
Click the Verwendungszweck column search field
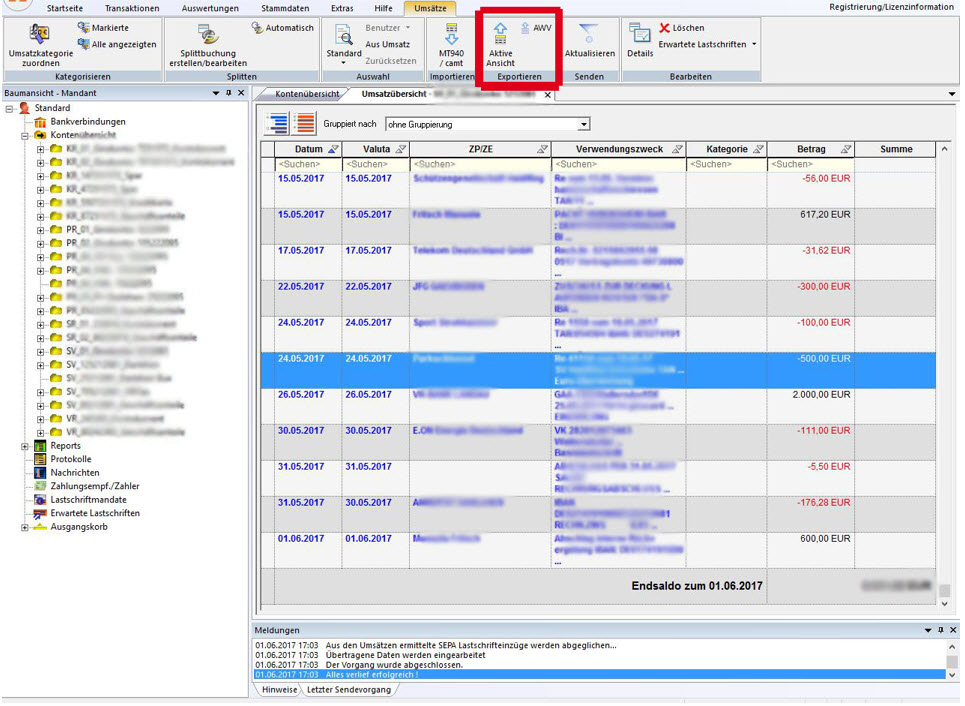[x=619, y=164]
